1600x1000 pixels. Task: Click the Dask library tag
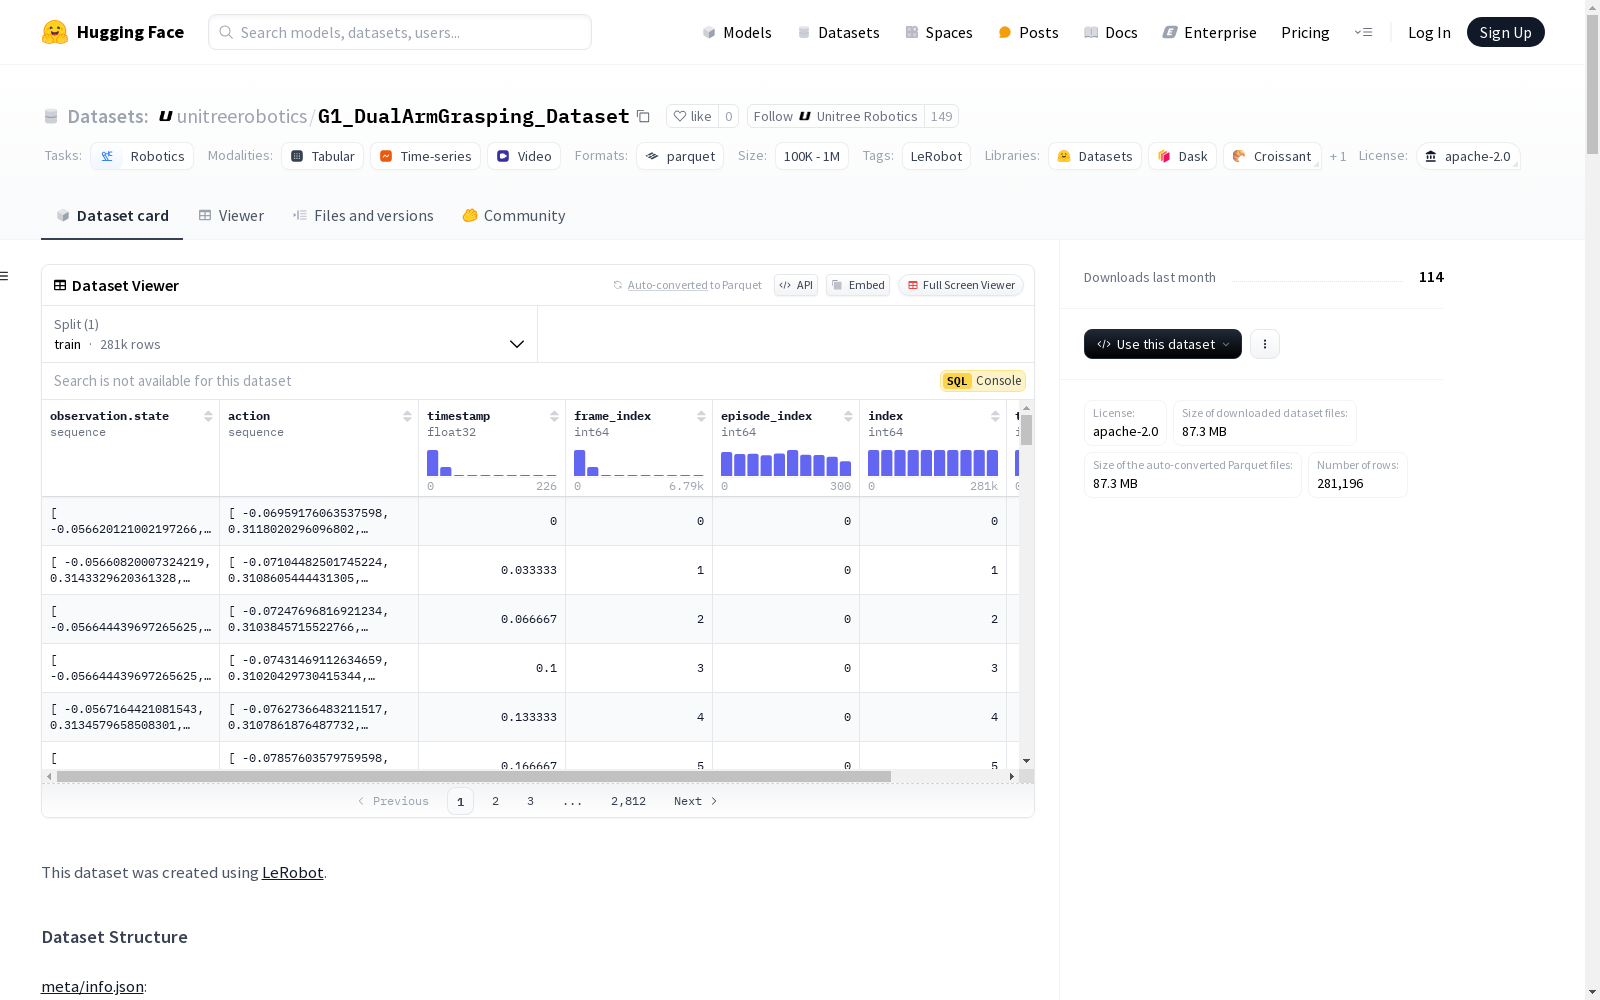click(x=1183, y=156)
